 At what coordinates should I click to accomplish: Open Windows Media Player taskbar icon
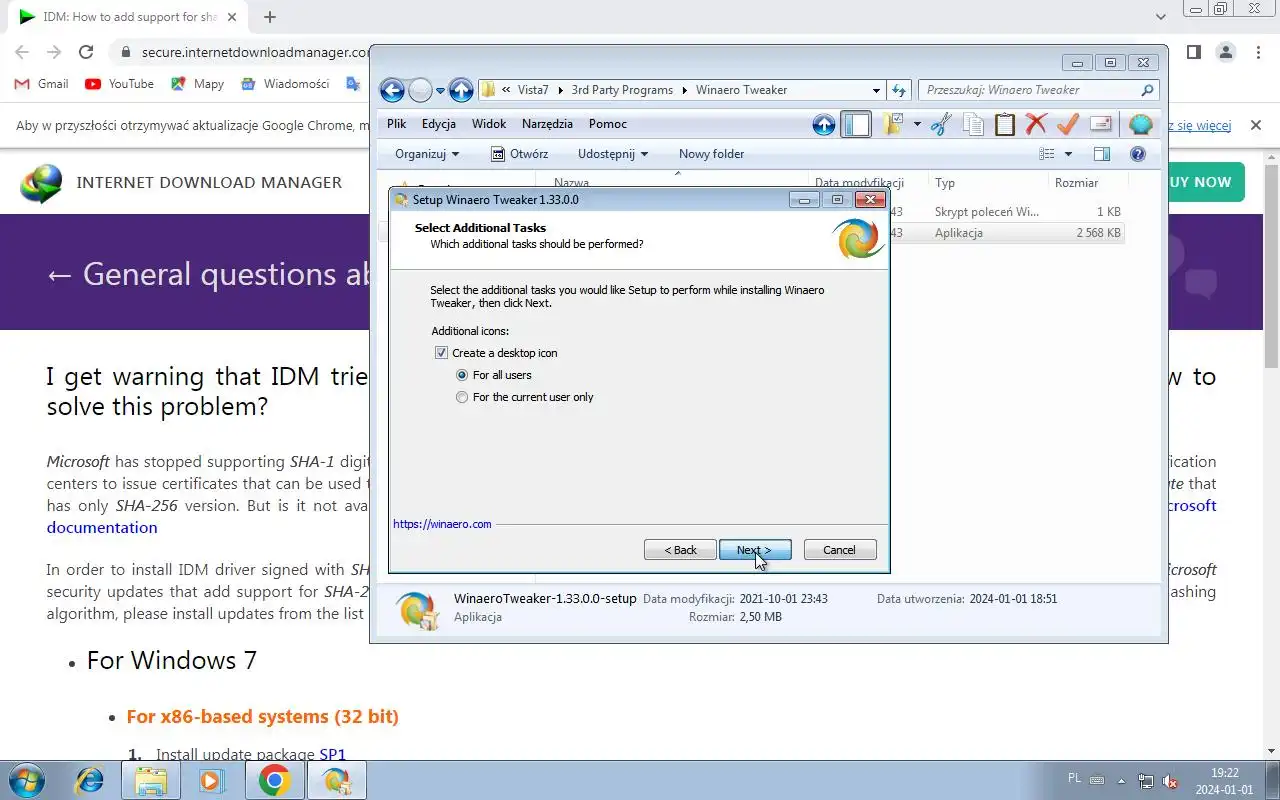[211, 780]
